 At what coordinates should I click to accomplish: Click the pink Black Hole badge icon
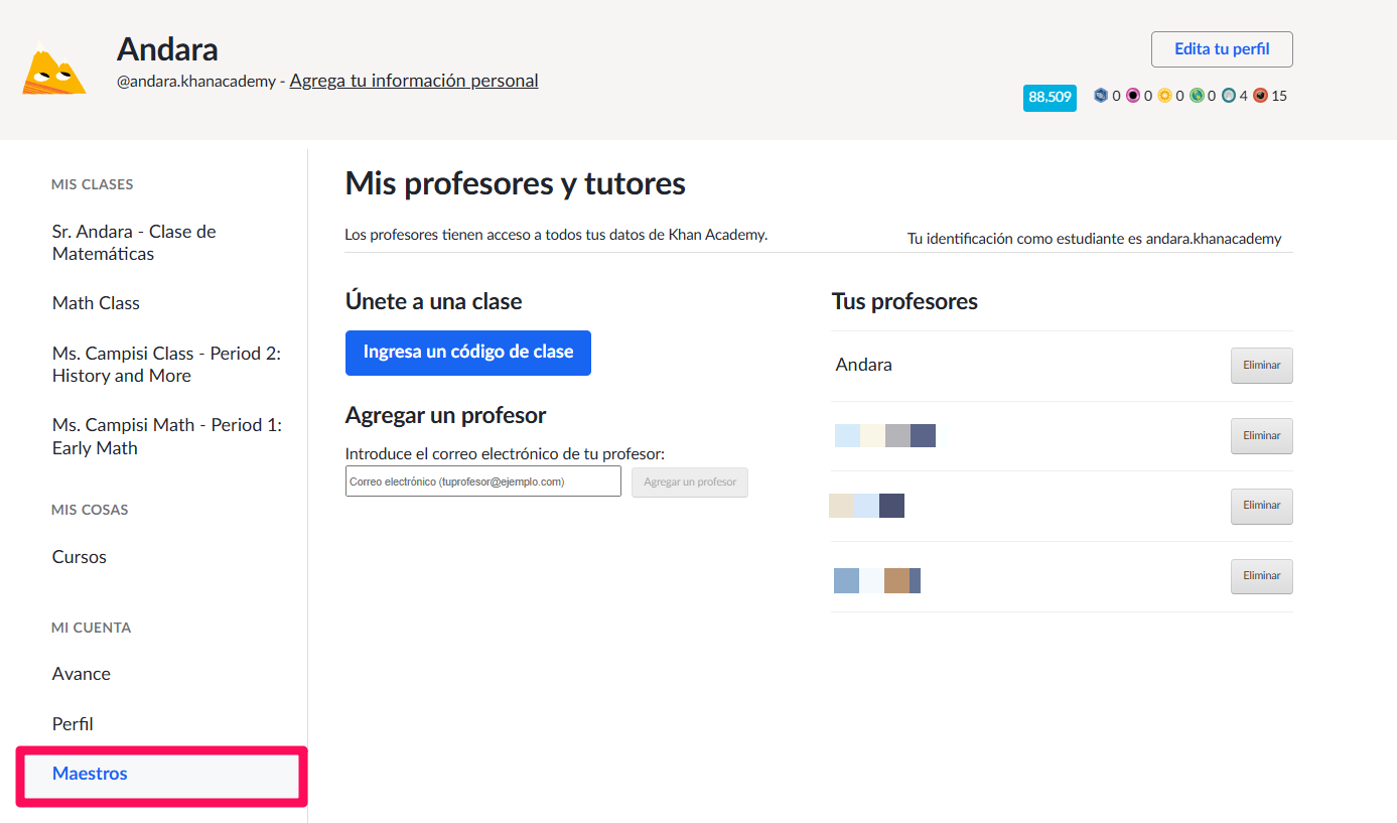pos(1133,96)
